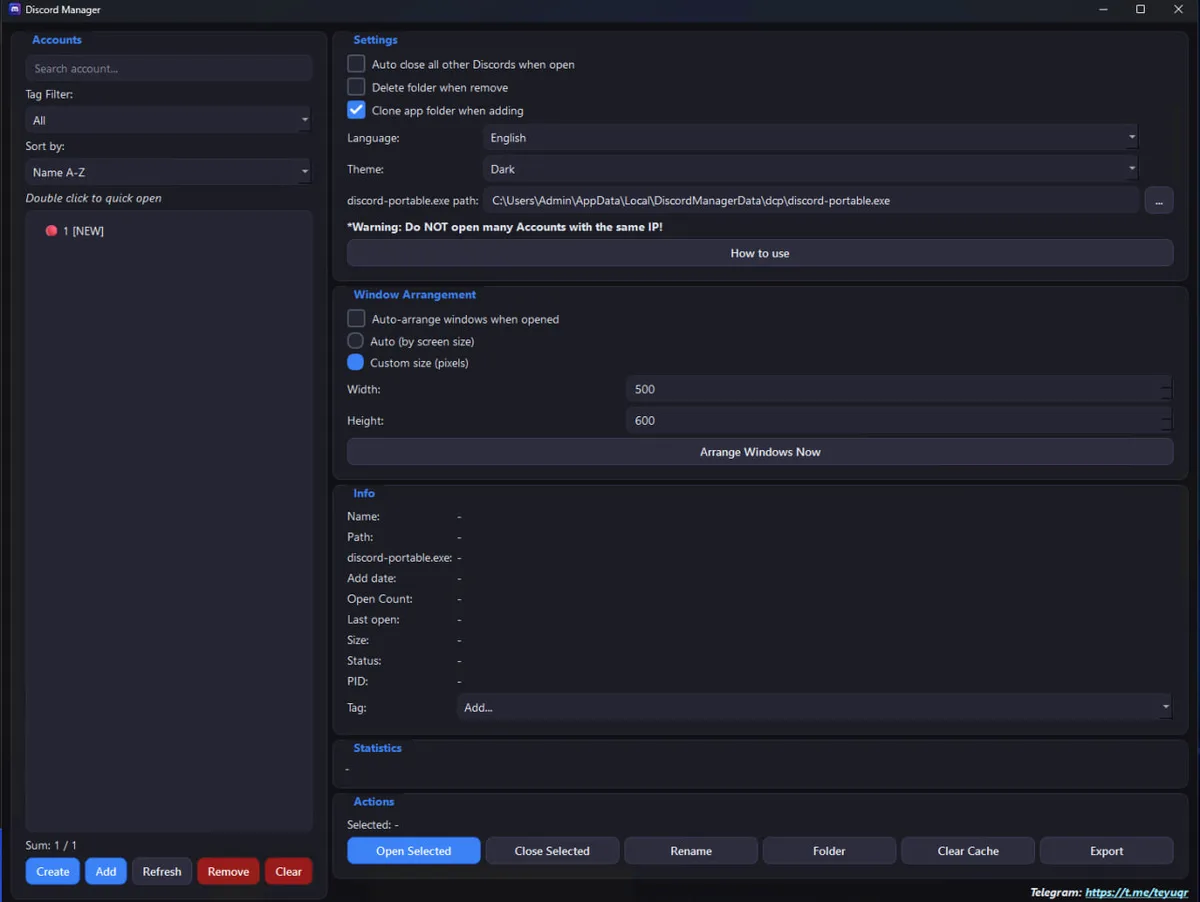
Task: Click the Open Selected button
Action: coord(414,851)
